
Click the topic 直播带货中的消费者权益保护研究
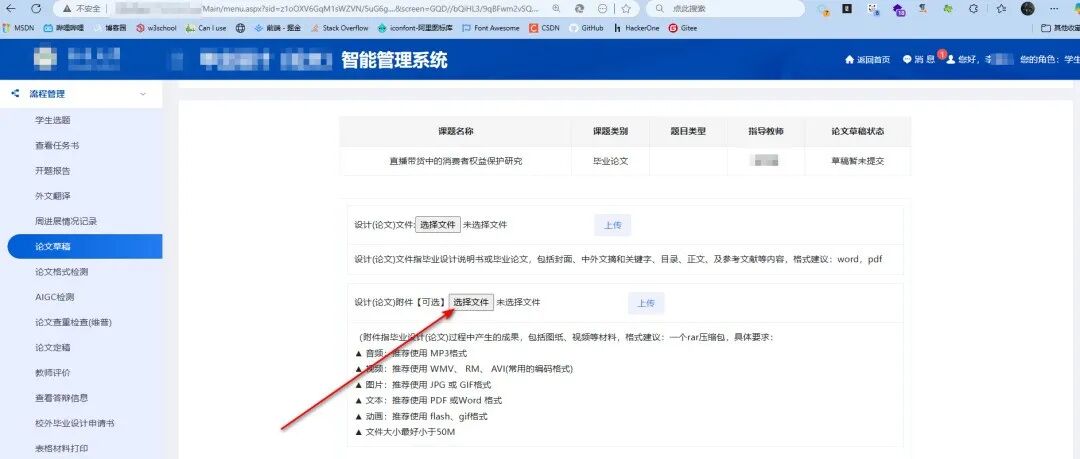click(x=456, y=161)
